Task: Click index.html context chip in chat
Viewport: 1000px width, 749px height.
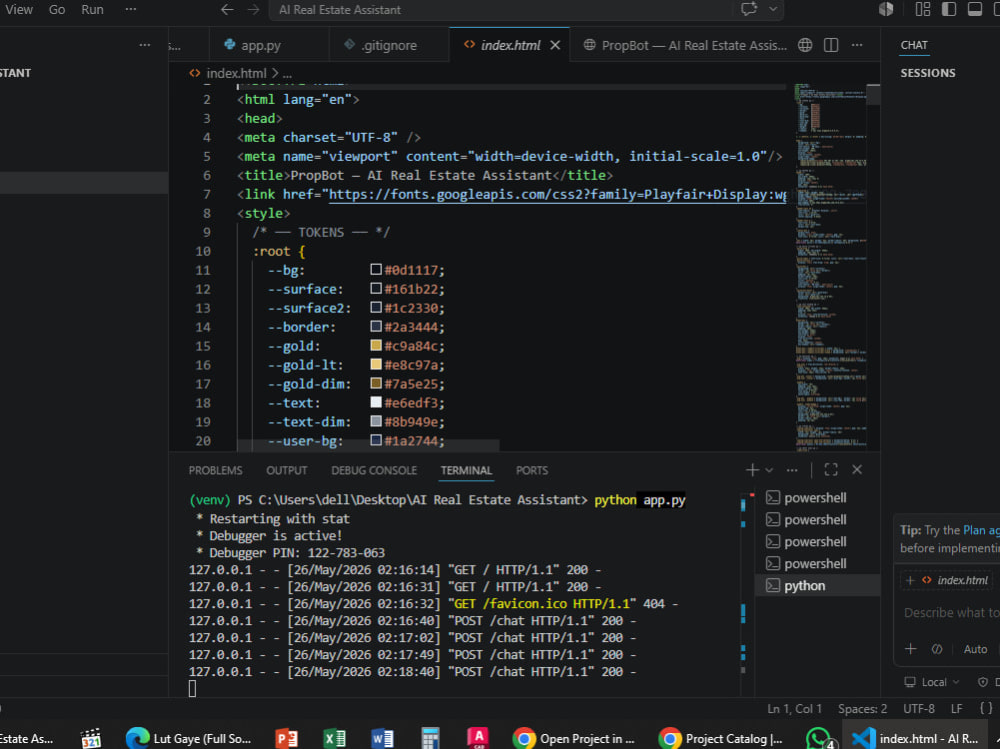Action: point(955,580)
